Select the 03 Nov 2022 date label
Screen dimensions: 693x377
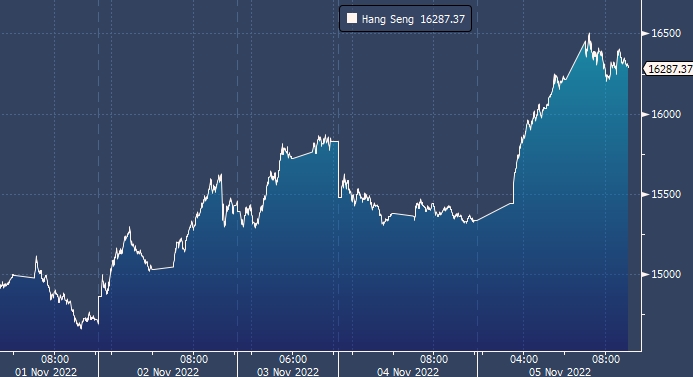pyautogui.click(x=288, y=372)
